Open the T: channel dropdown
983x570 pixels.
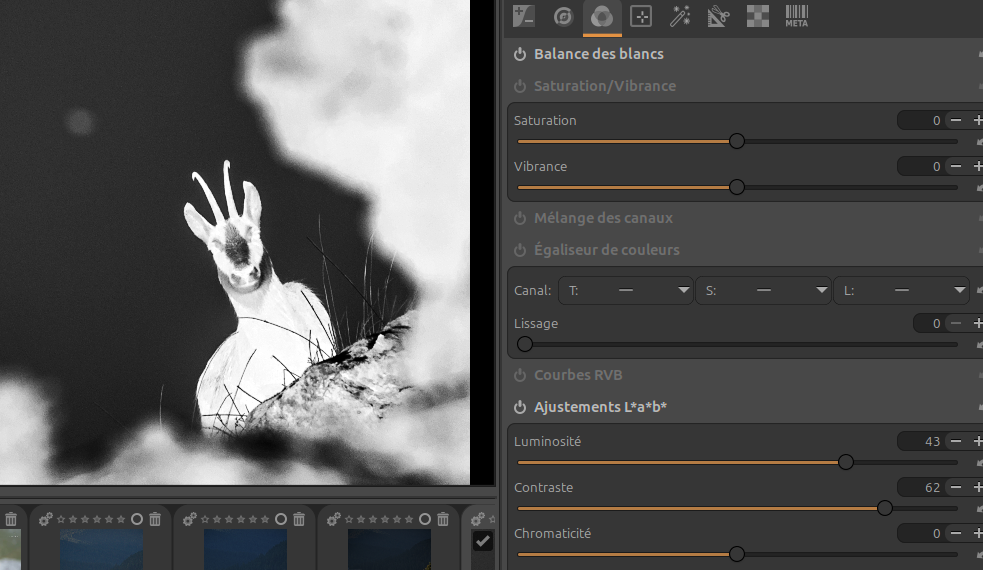(x=627, y=291)
